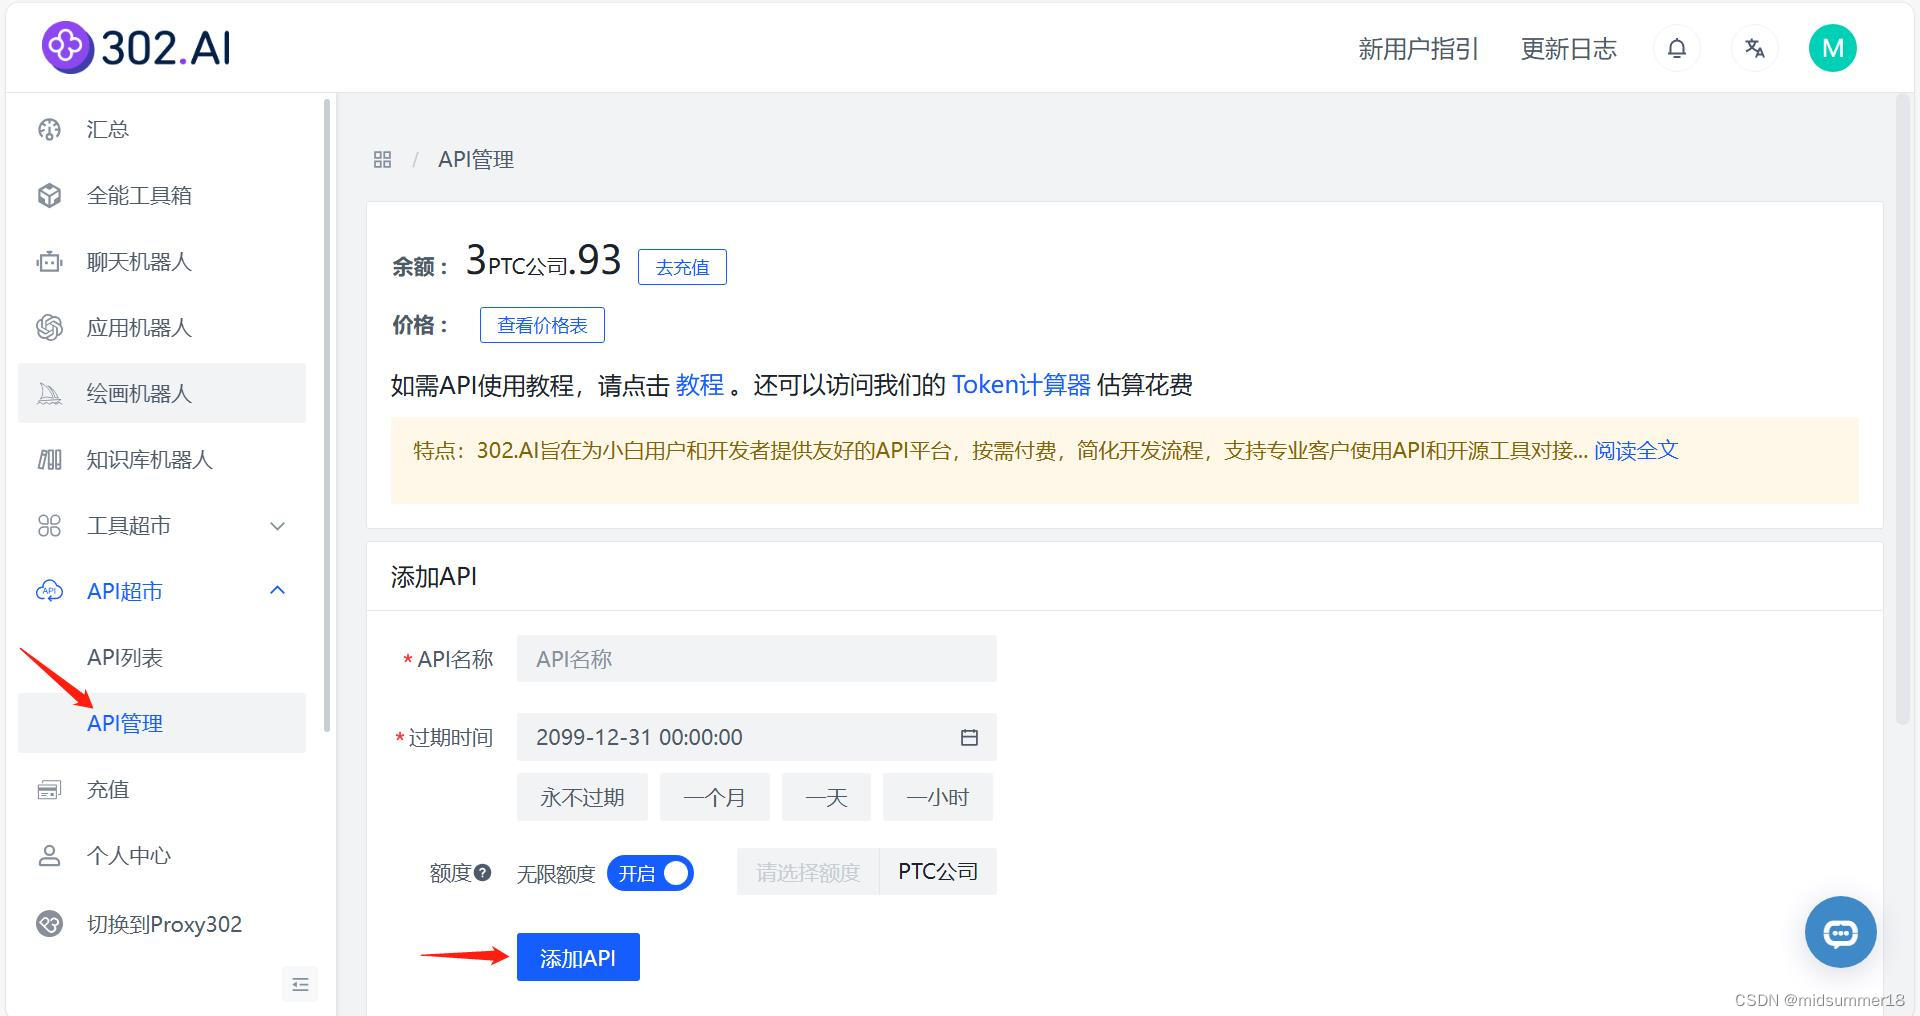
Task: Click the 全能工具箱 cube icon
Action: [49, 195]
